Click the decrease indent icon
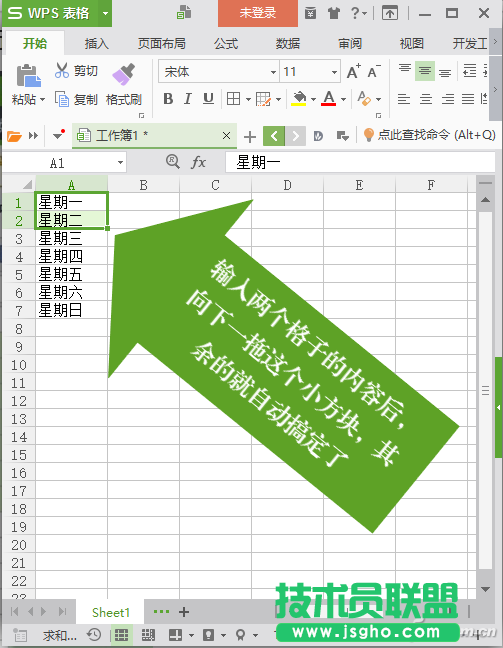Image resolution: width=503 pixels, height=648 pixels. [470, 71]
